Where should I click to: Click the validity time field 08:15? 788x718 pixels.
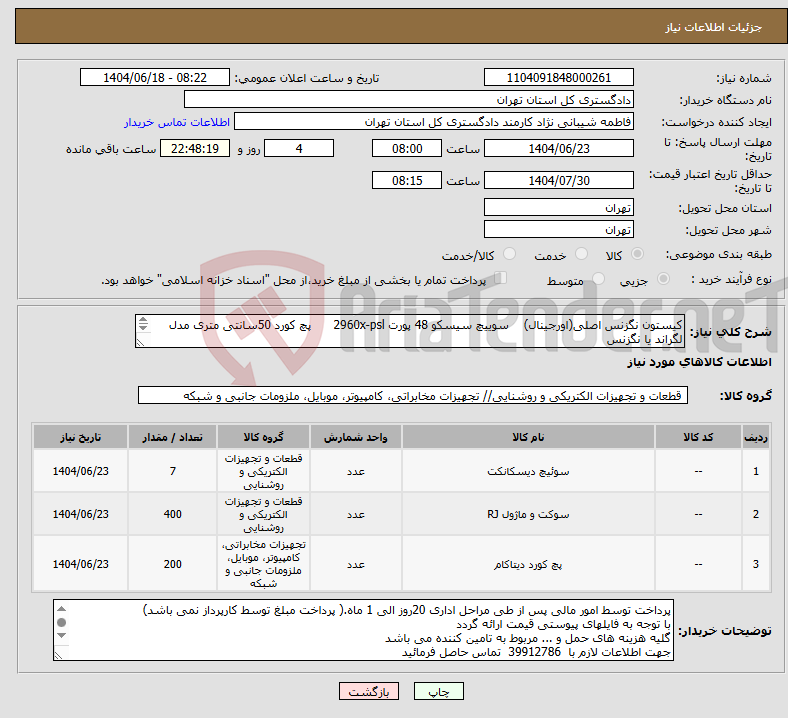click(x=407, y=180)
